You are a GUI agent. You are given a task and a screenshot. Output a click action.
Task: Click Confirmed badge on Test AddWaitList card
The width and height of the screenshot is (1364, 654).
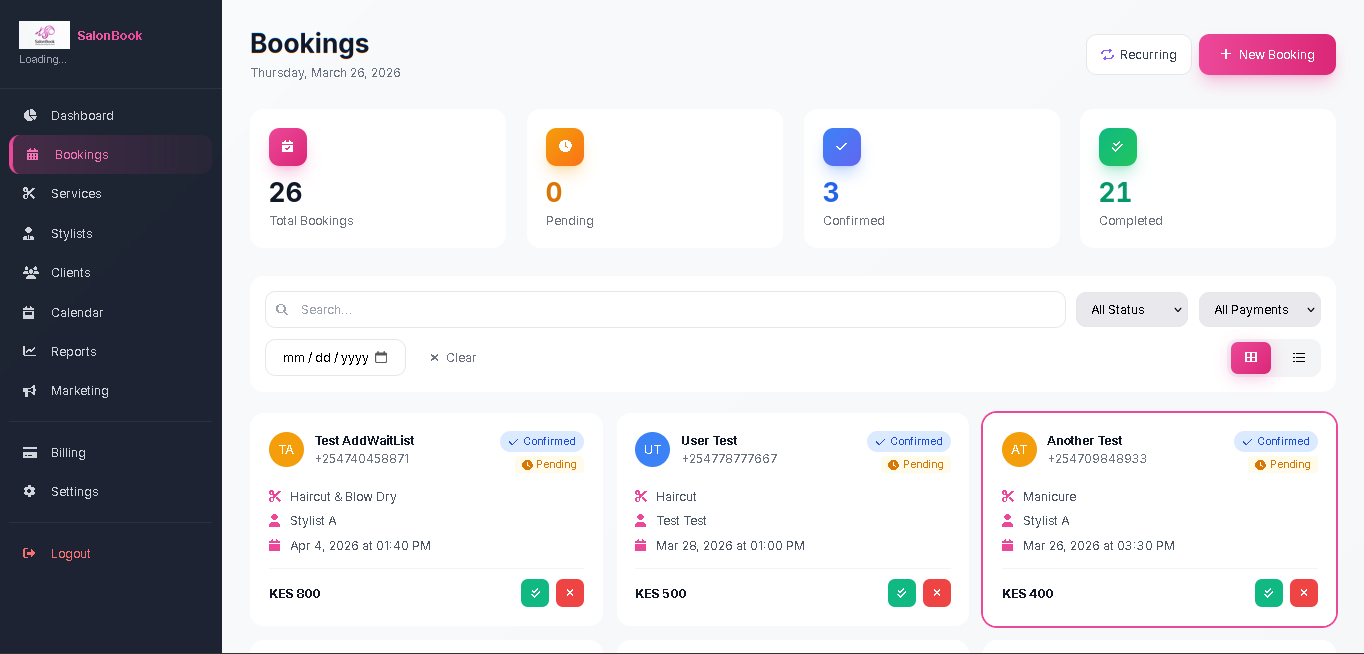542,441
